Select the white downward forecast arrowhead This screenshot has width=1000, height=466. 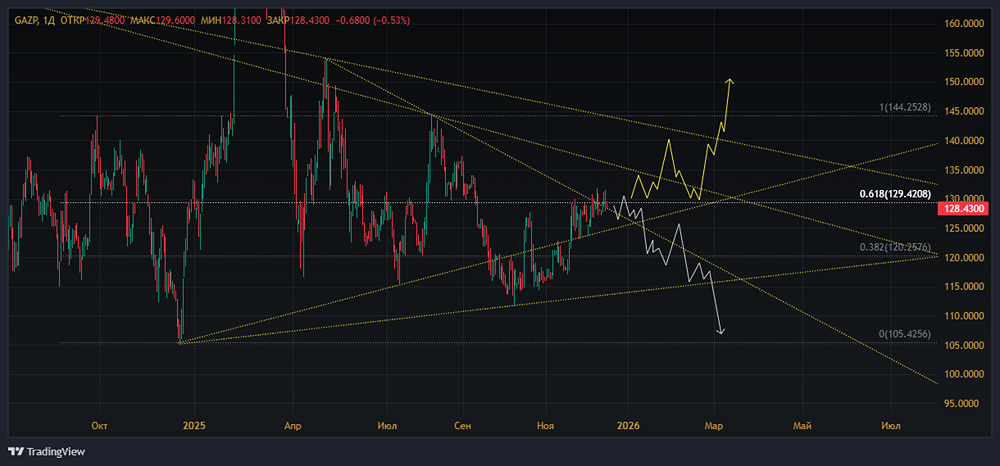click(721, 330)
